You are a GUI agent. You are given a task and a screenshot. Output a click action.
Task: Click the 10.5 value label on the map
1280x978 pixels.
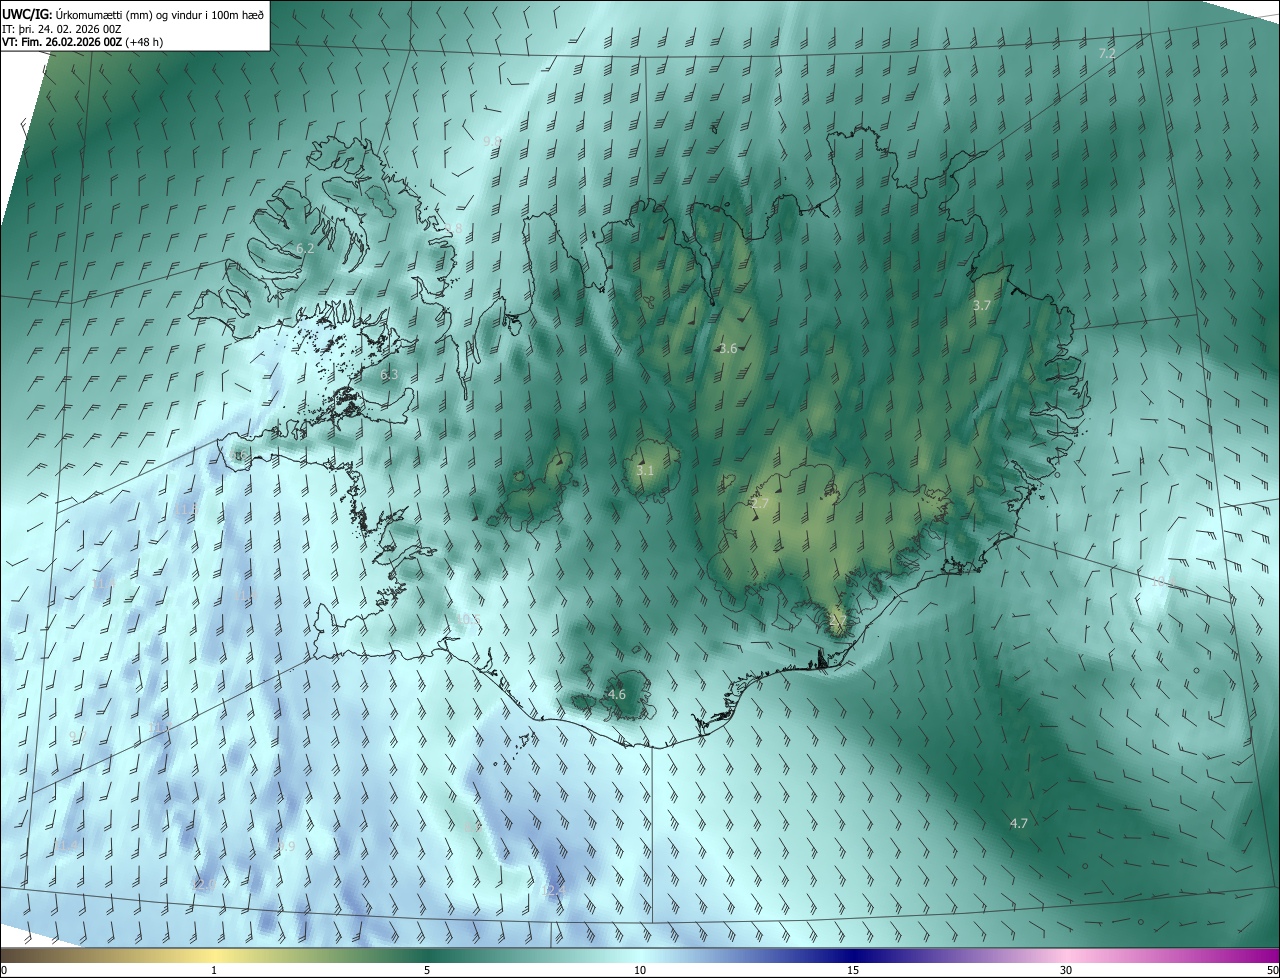coord(469,620)
